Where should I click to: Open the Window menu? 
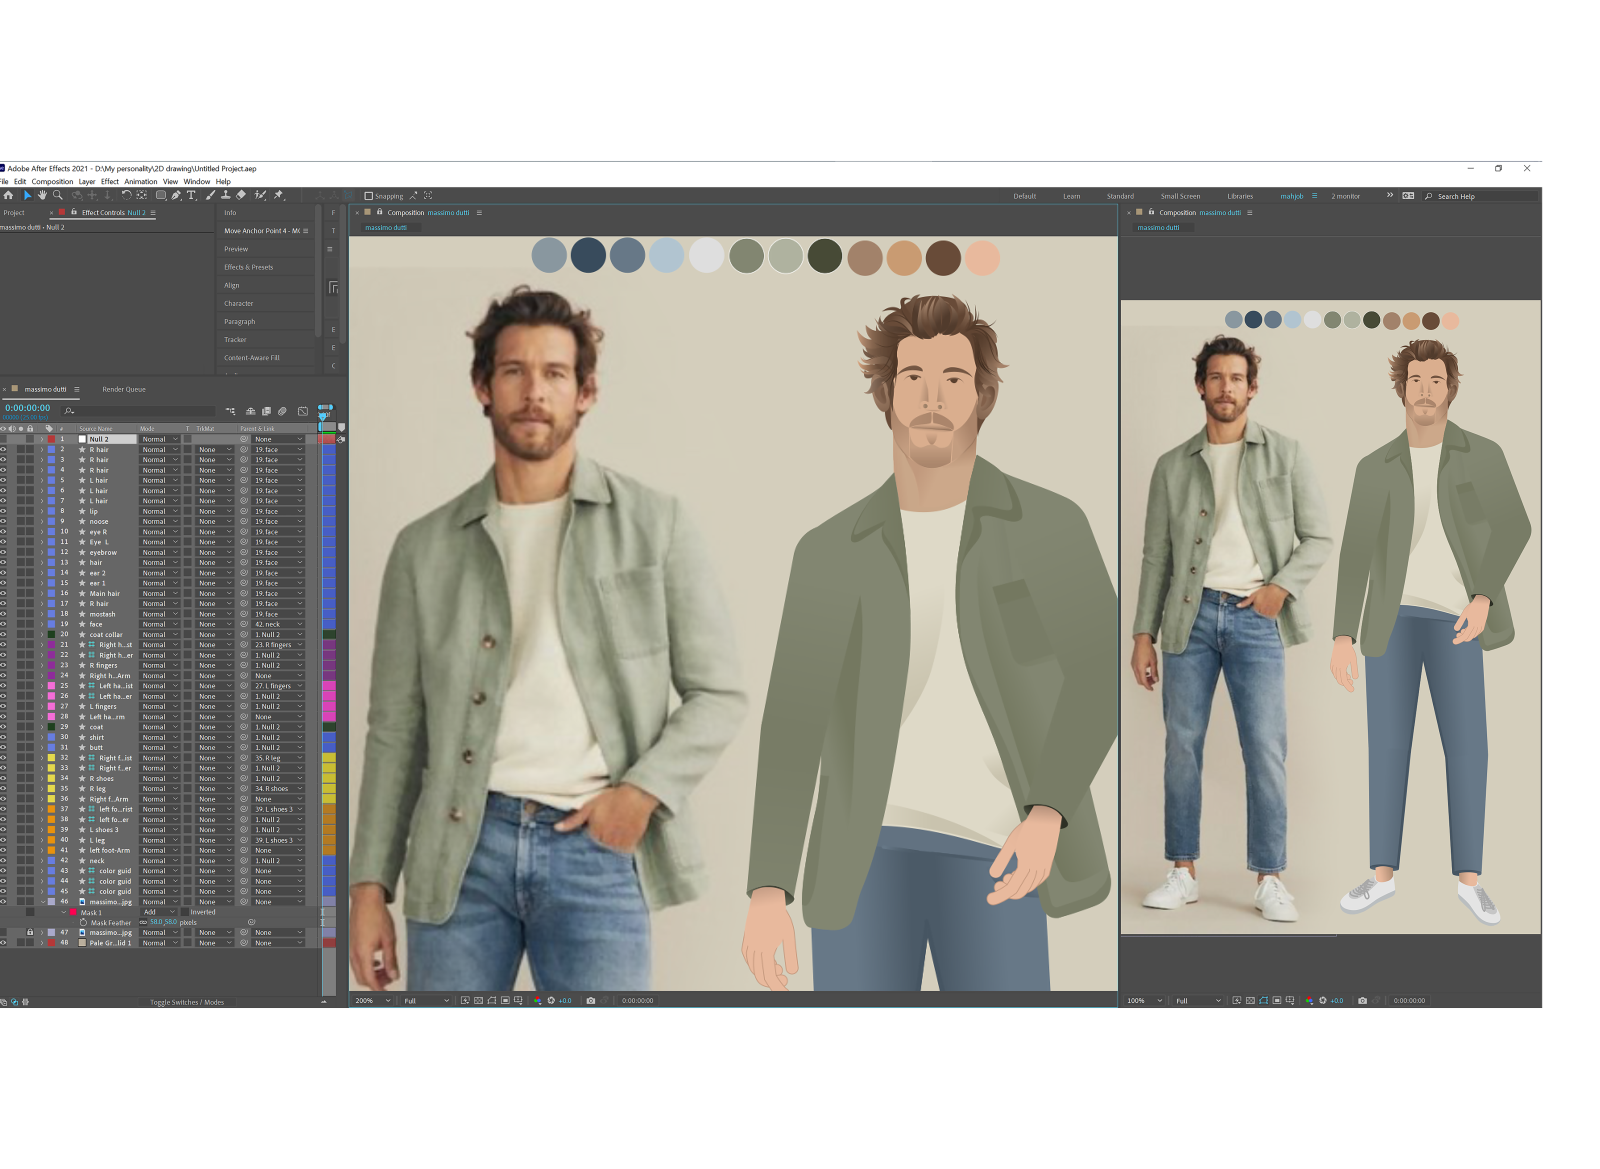point(197,181)
